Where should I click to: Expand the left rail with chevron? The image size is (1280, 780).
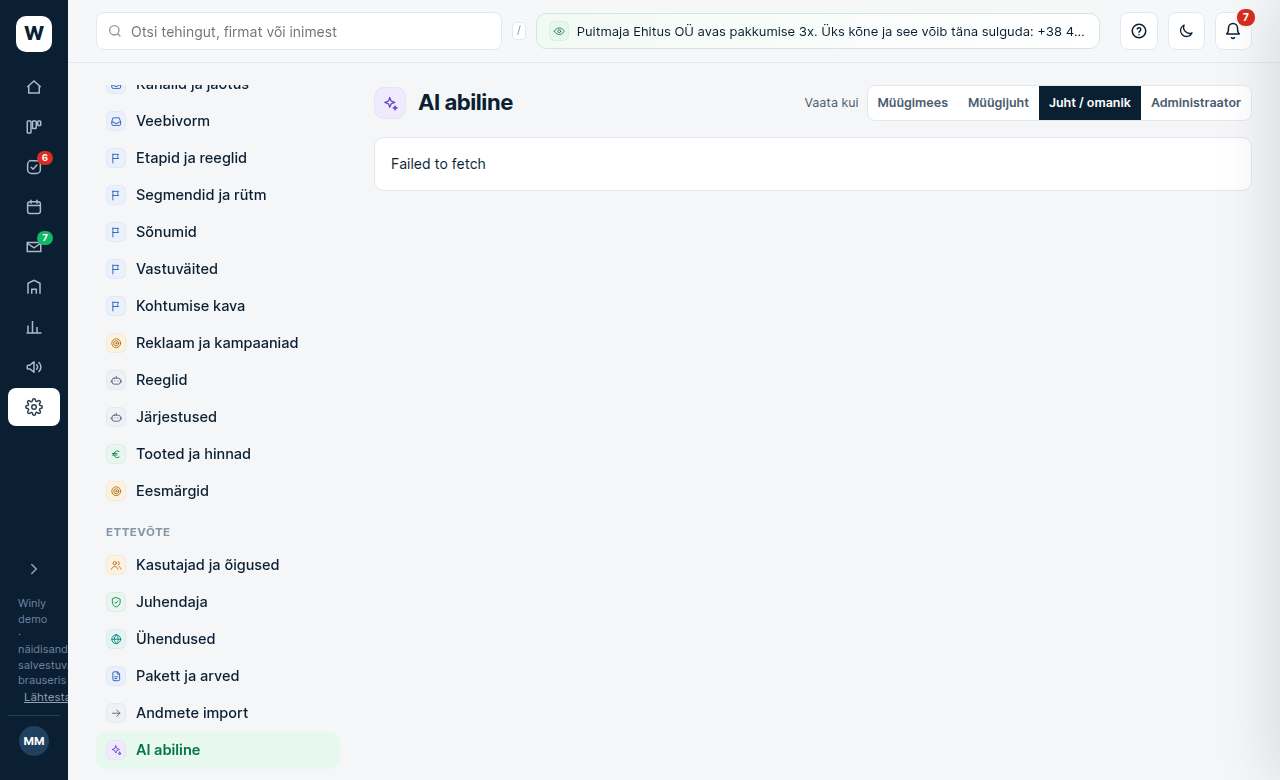click(34, 569)
